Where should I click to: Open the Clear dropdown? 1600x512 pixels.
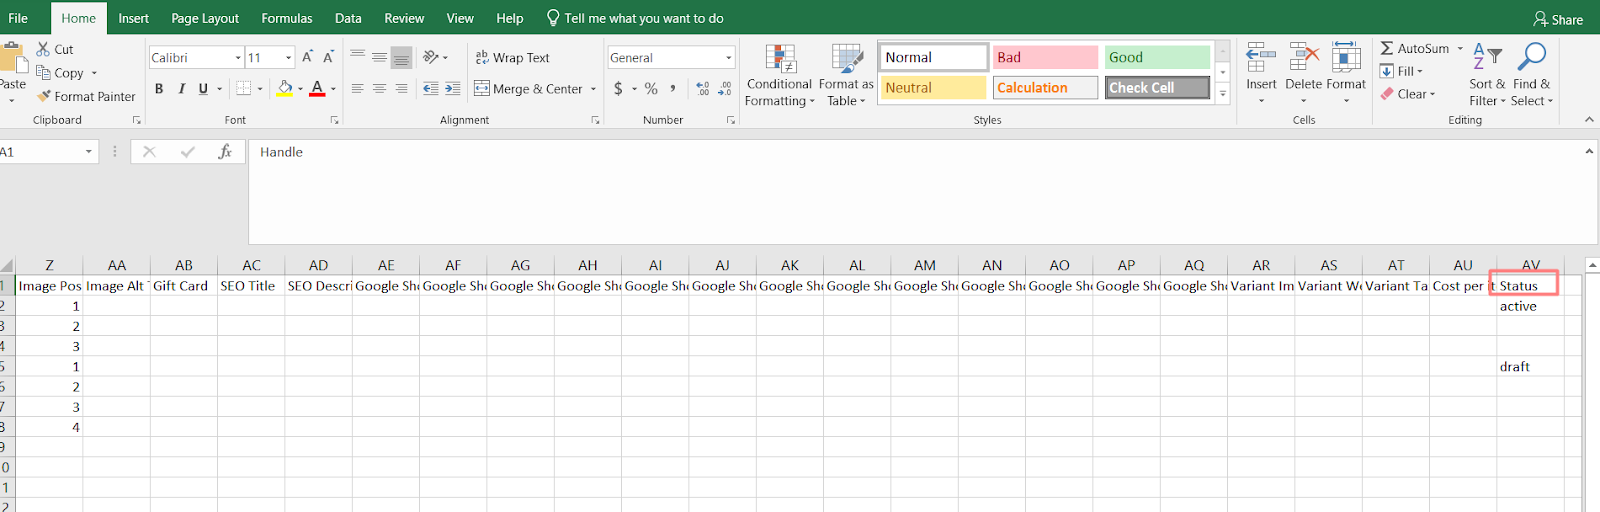point(1408,94)
